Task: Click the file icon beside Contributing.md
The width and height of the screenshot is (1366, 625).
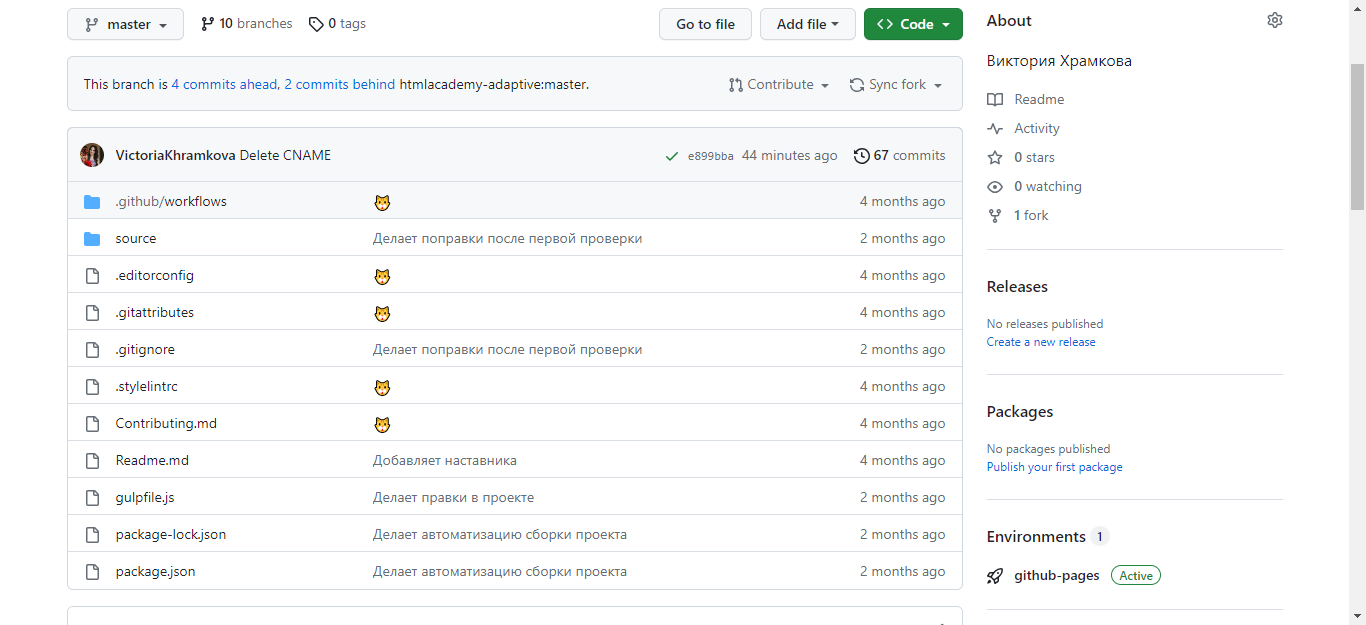Action: (x=92, y=424)
